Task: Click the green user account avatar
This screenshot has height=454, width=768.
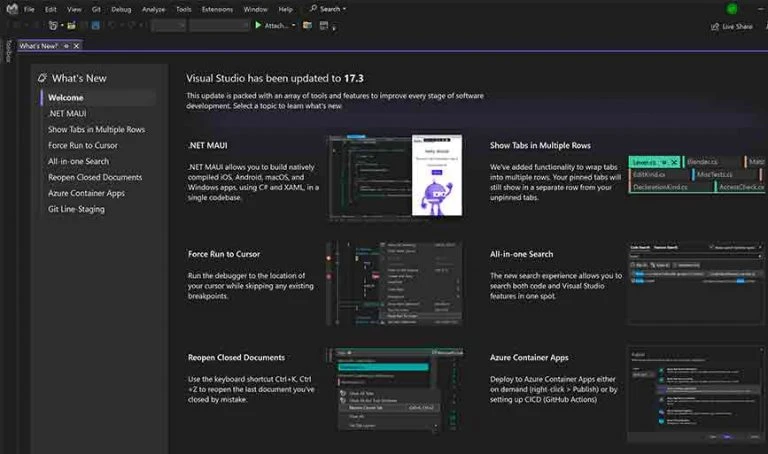Action: pos(732,9)
